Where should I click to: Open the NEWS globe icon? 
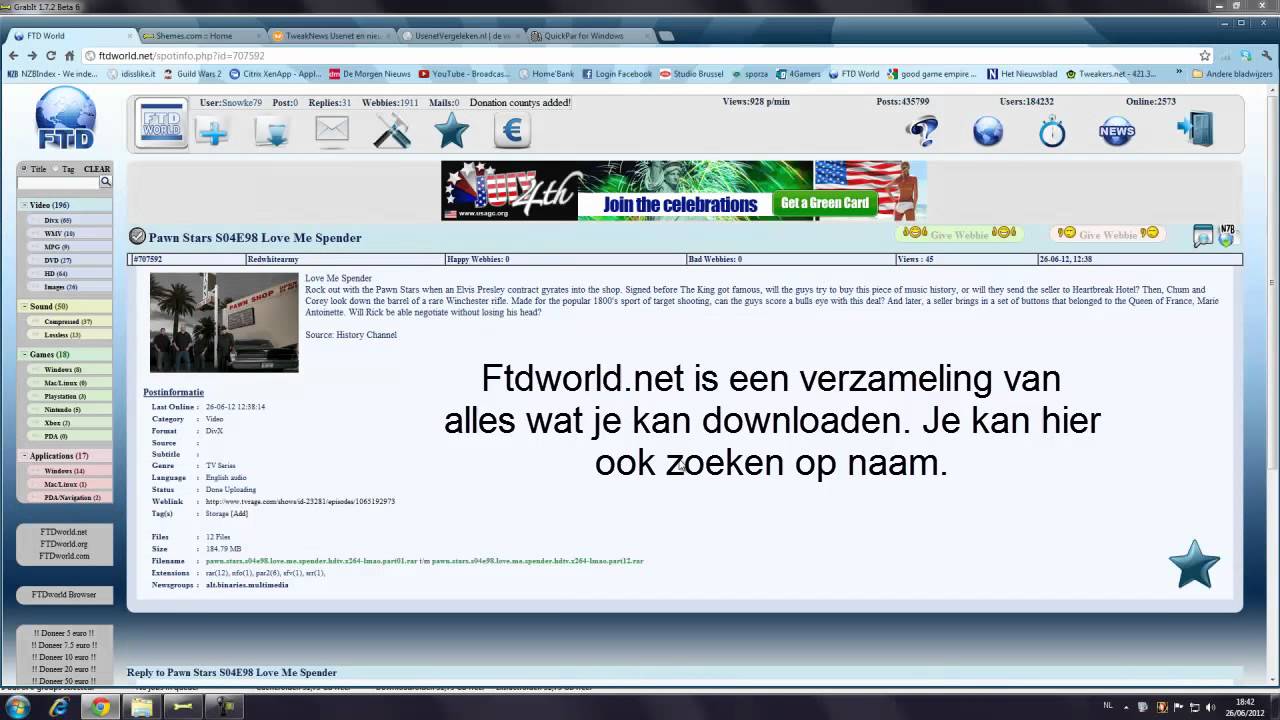[1117, 131]
